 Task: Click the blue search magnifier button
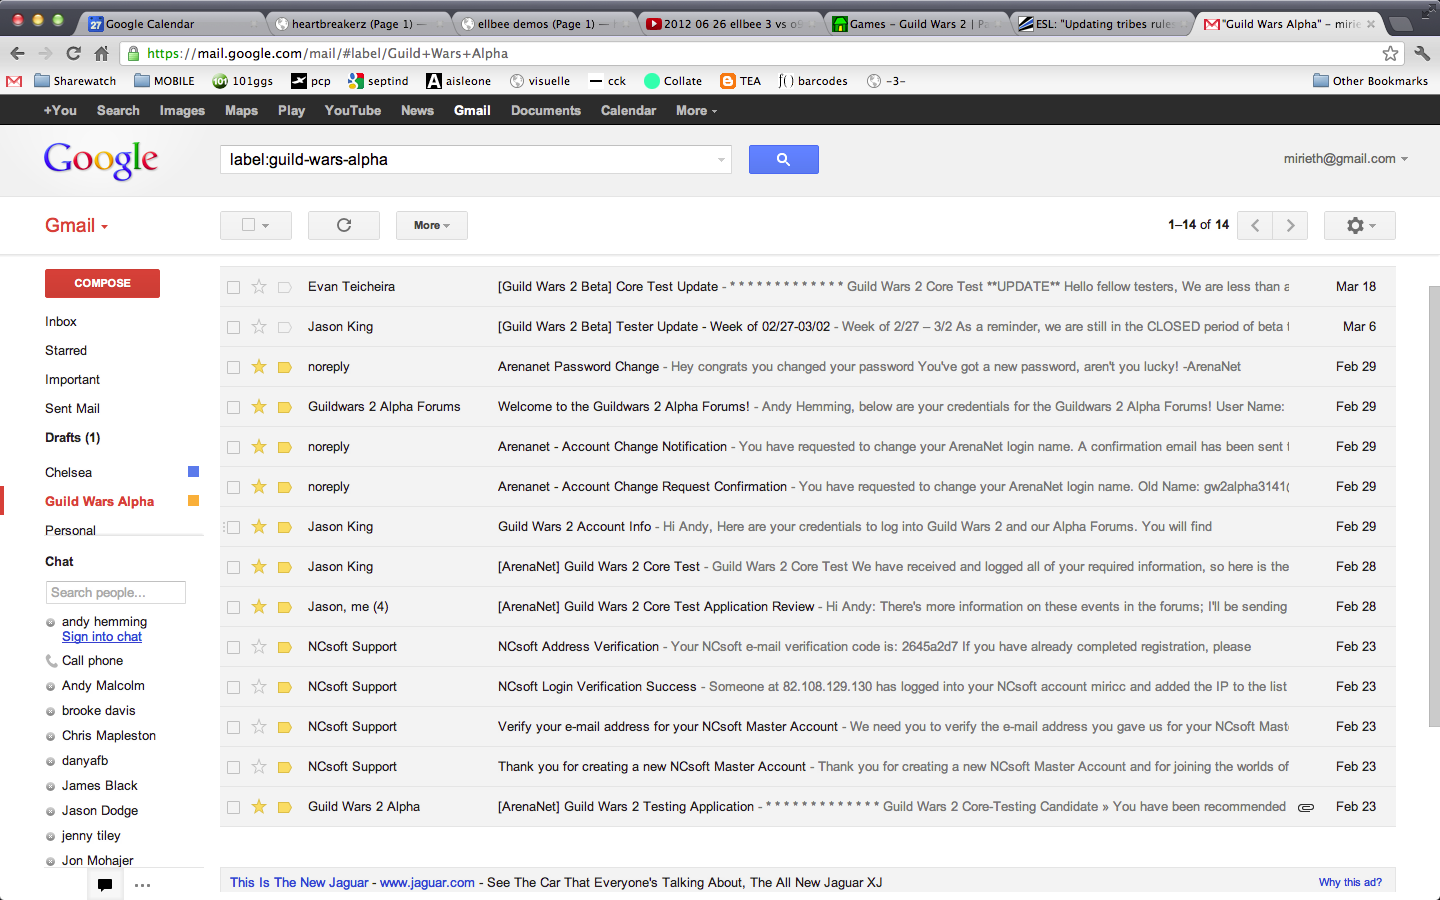(x=783, y=159)
